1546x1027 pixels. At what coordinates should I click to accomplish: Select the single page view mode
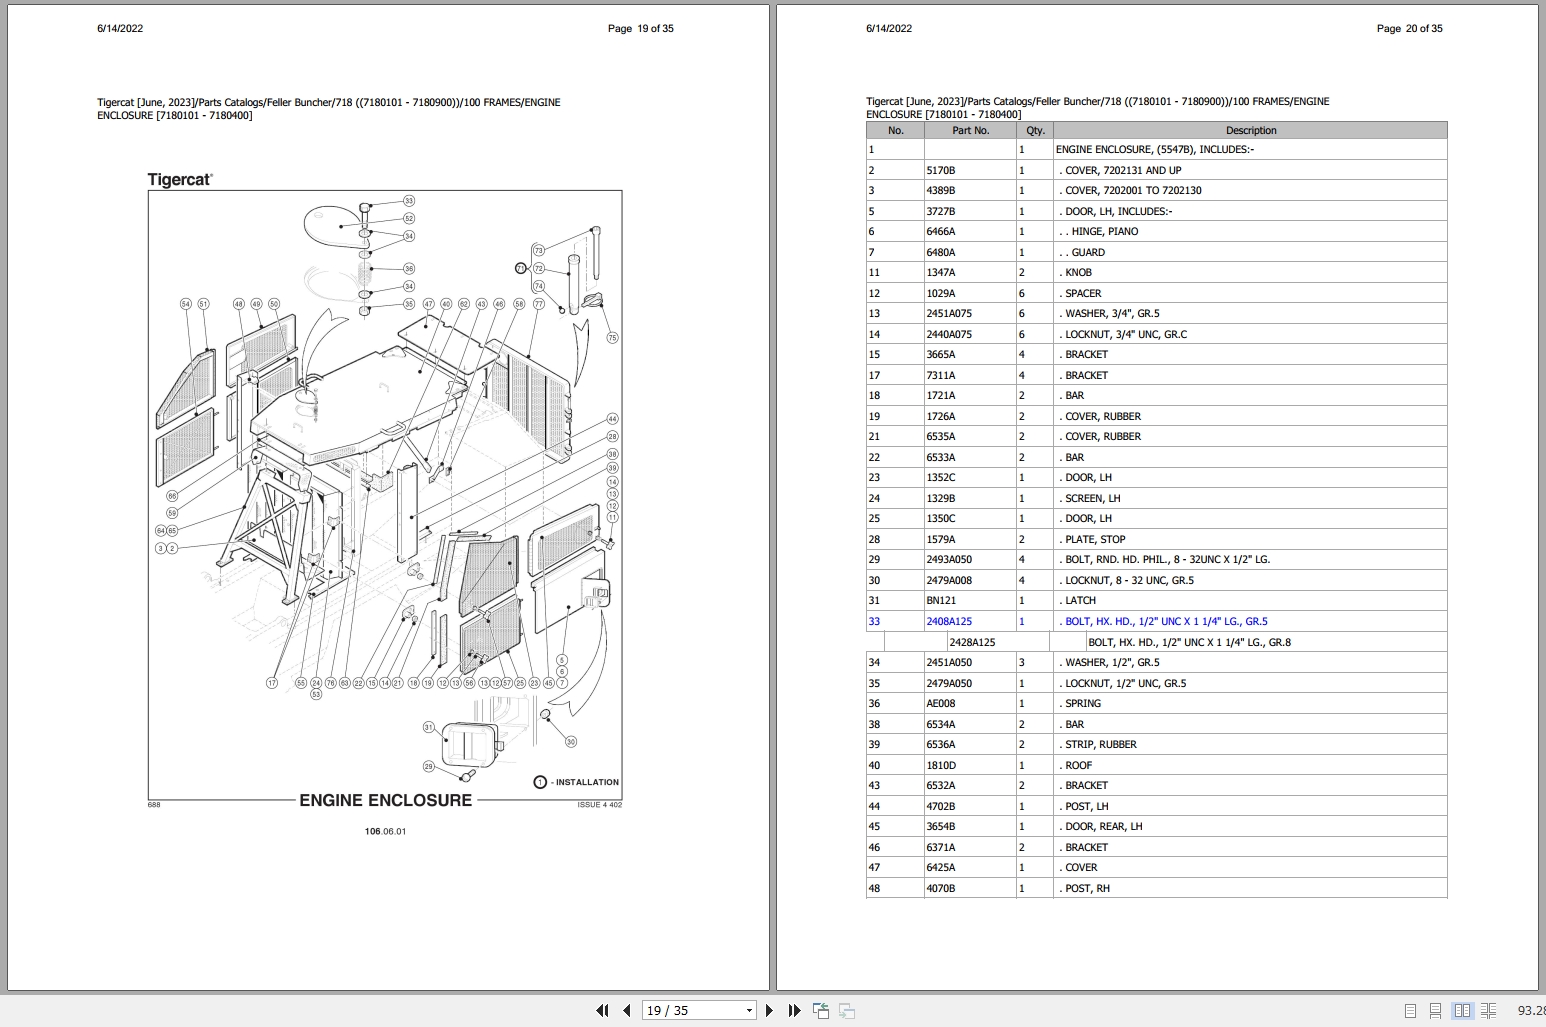1412,1011
